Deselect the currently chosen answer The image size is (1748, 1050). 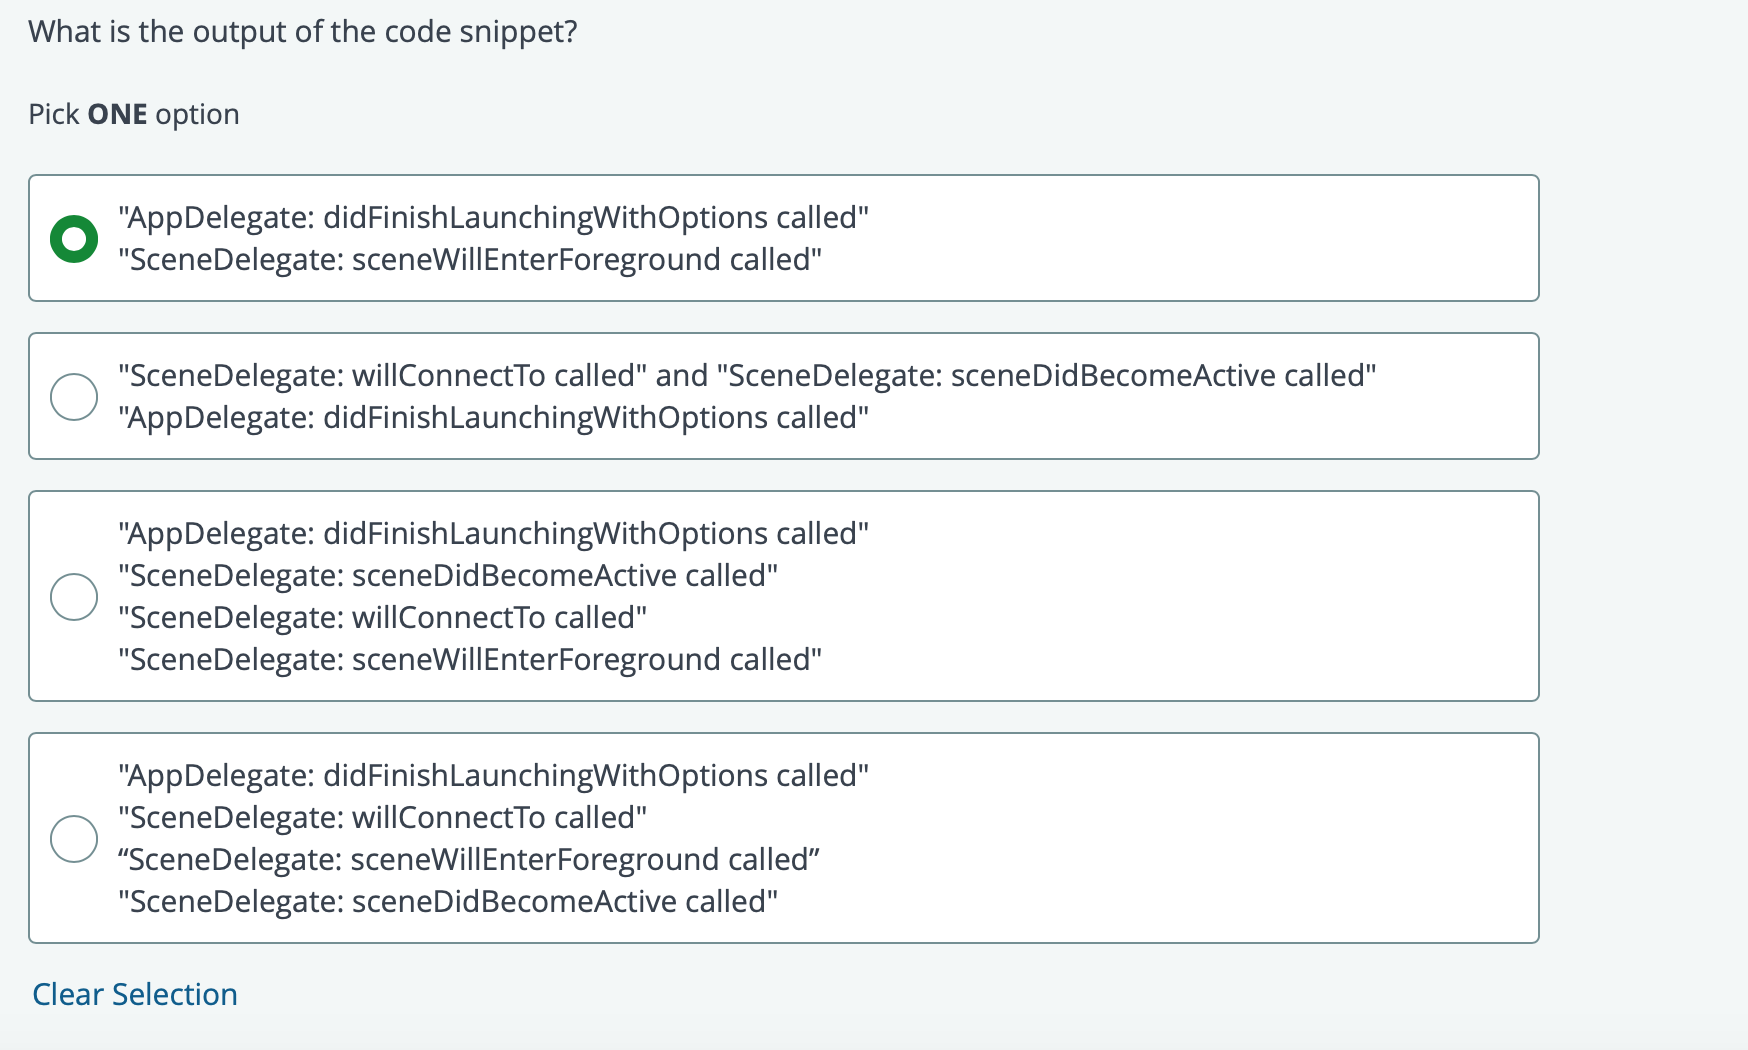[x=136, y=993]
